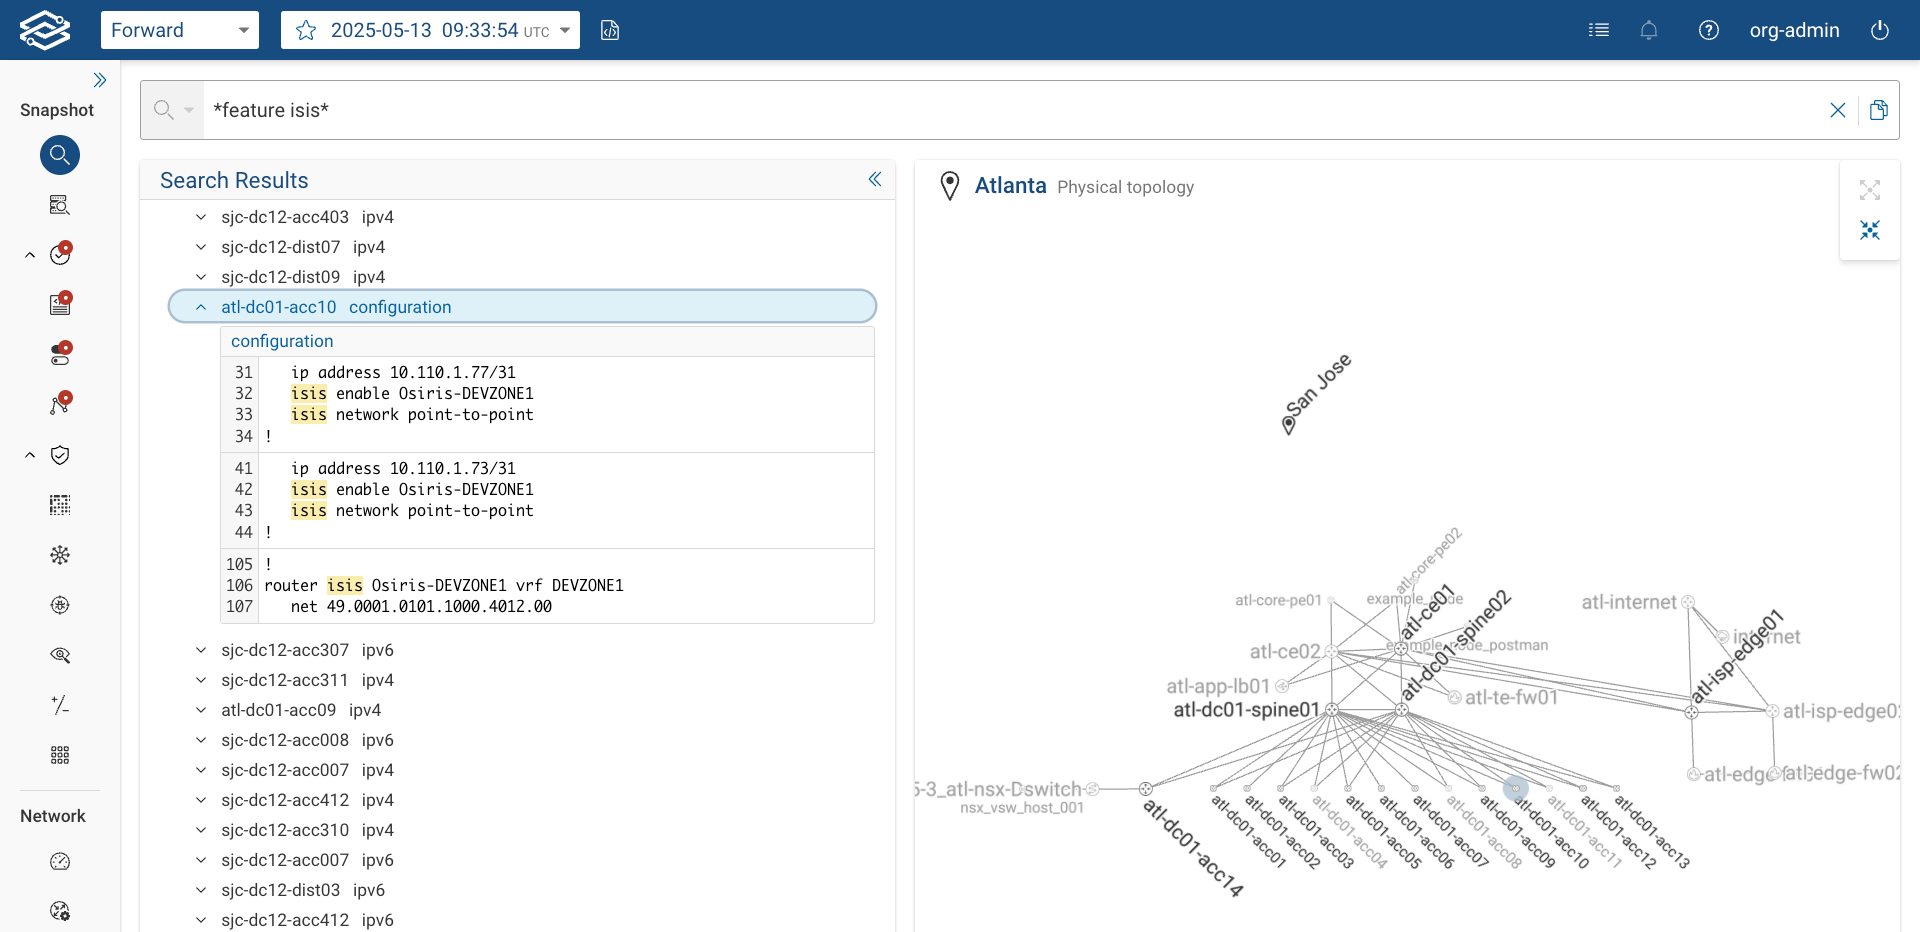This screenshot has width=1920, height=932.
Task: Collapse the atl-dc01-acc10 configuration result
Action: [201, 307]
